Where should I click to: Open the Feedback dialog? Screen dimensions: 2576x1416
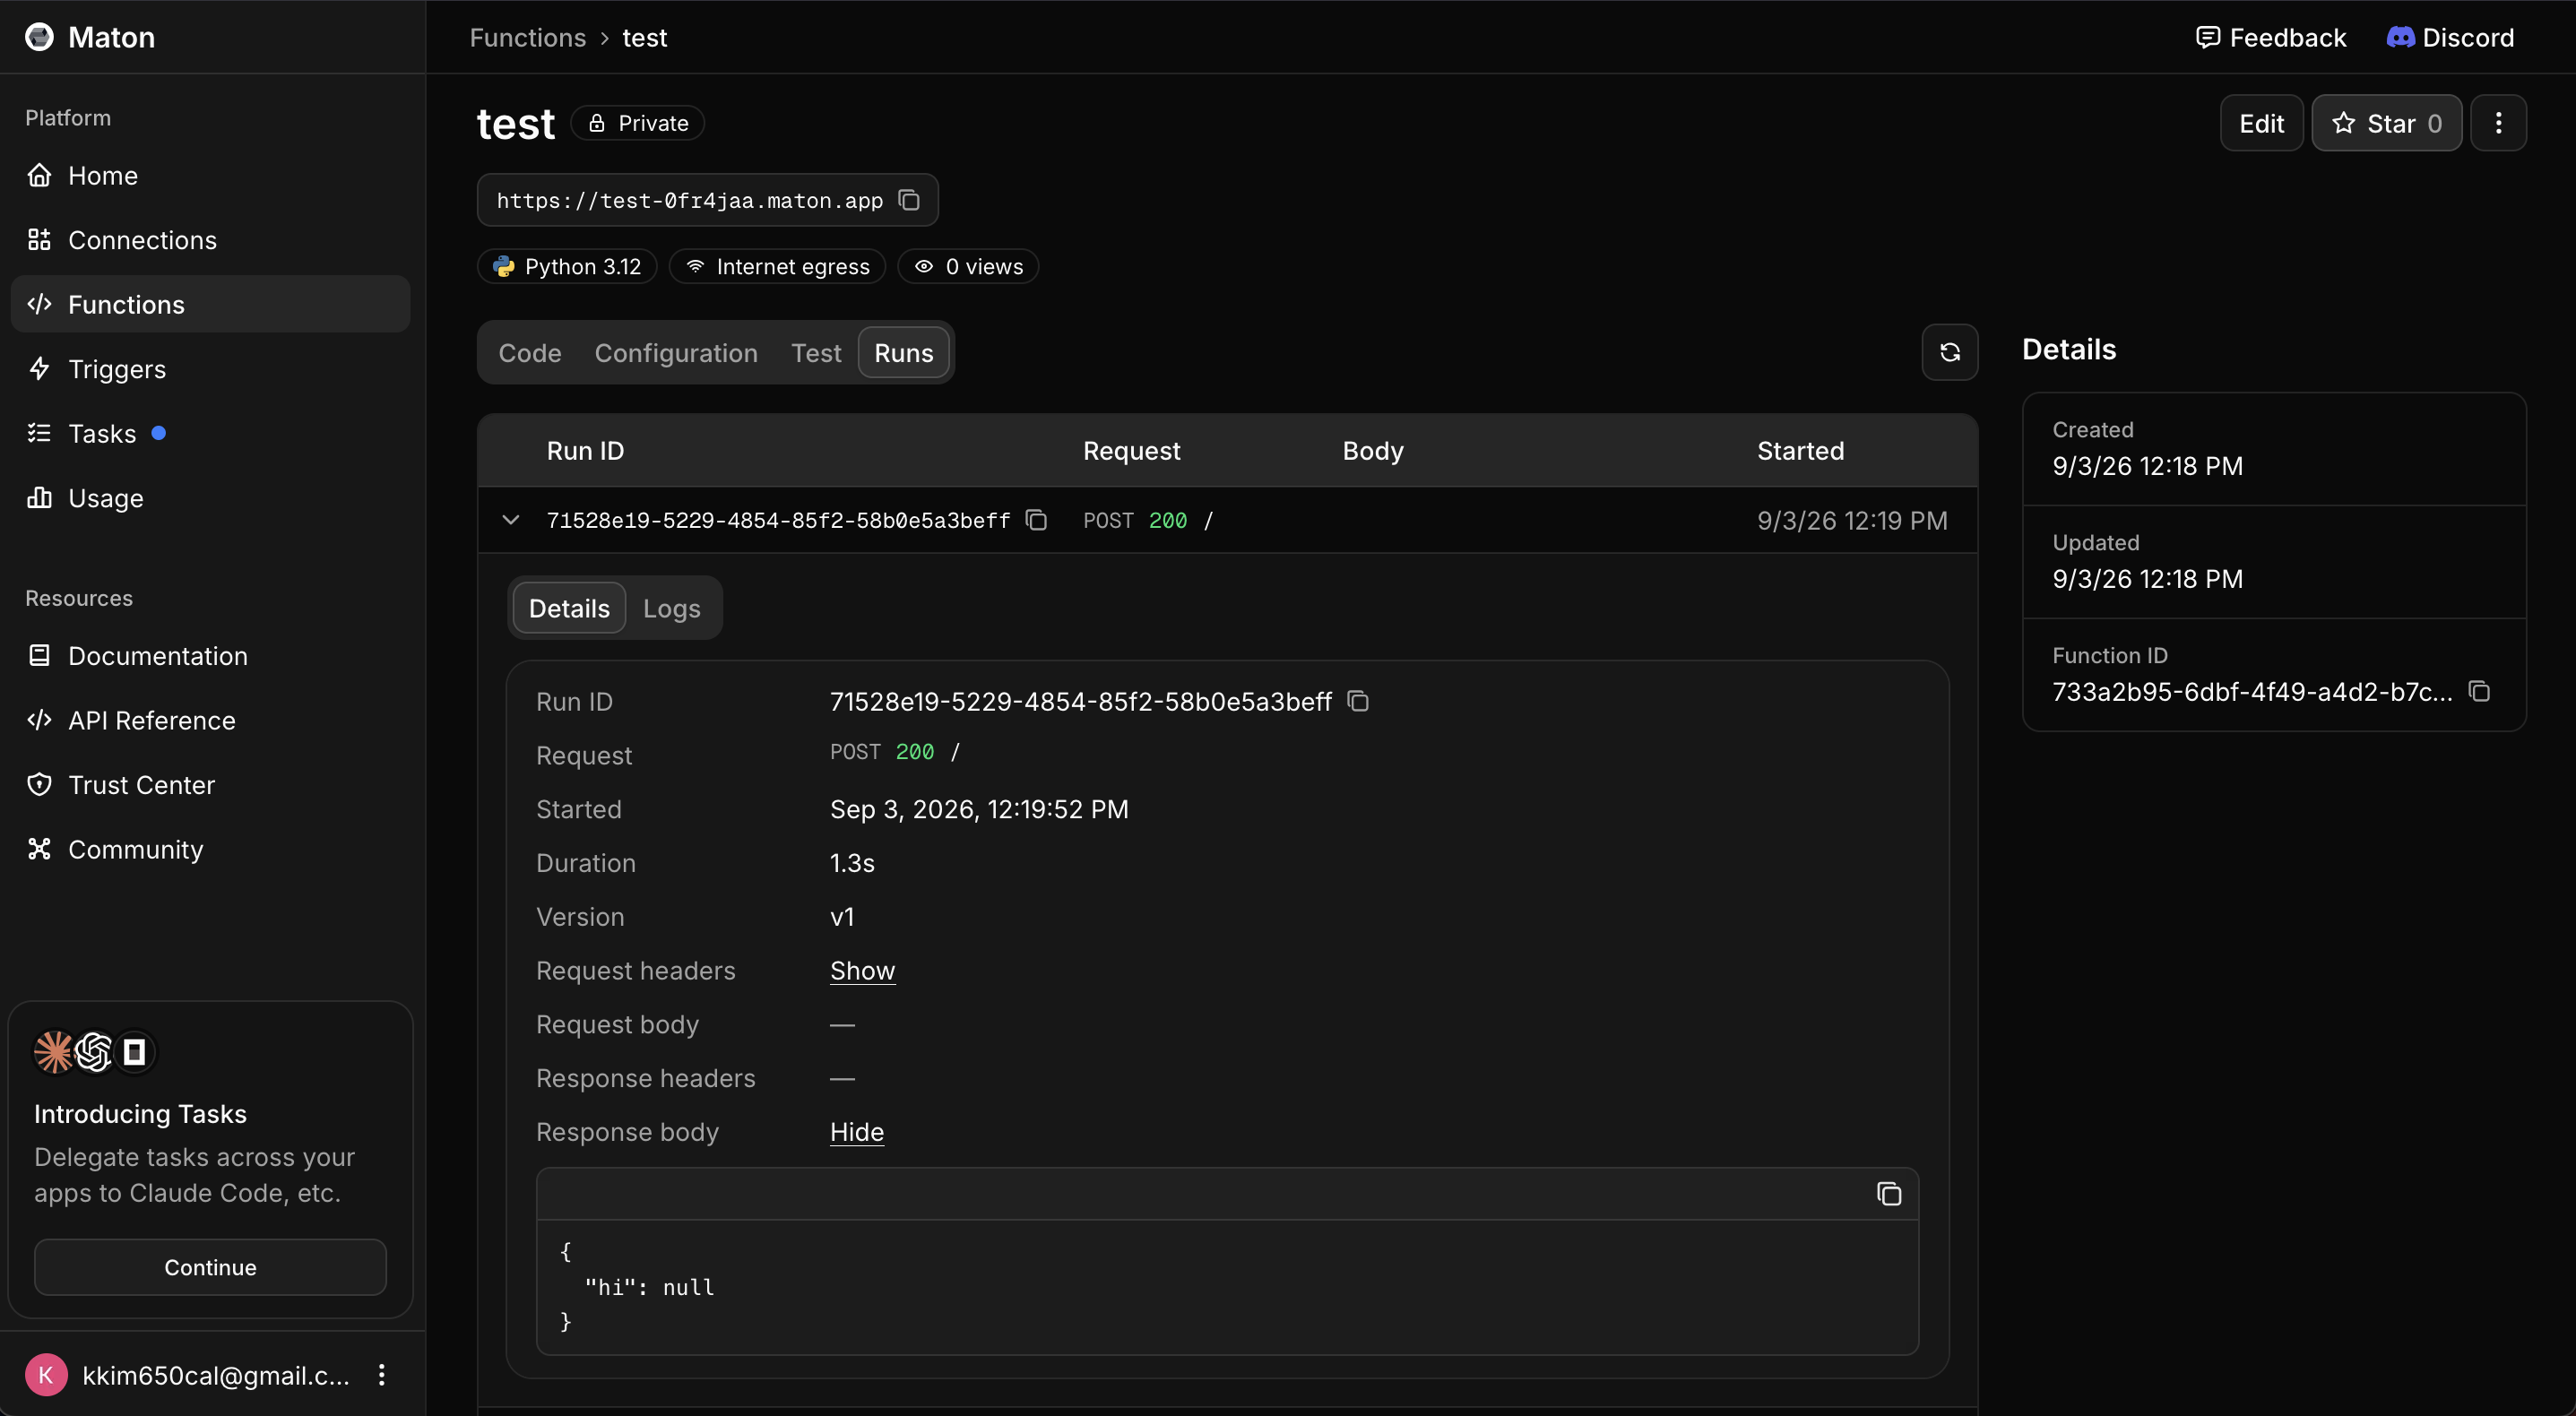point(2270,38)
